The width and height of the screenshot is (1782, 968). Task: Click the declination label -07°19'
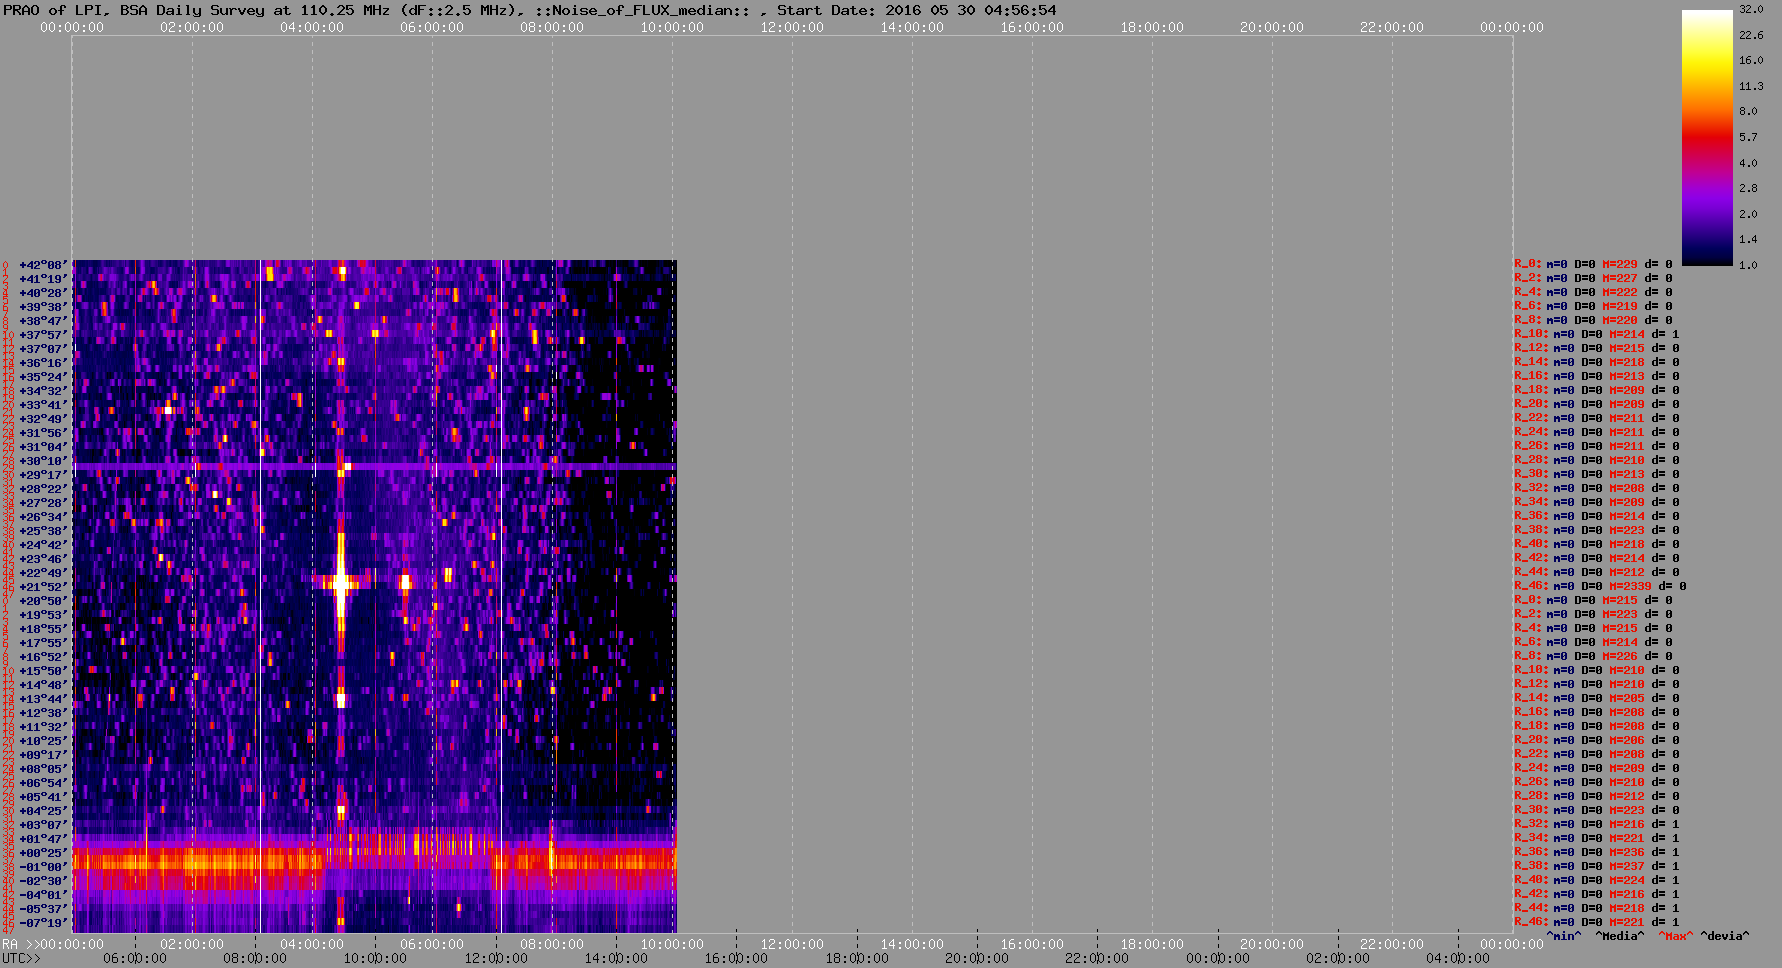pyautogui.click(x=44, y=923)
